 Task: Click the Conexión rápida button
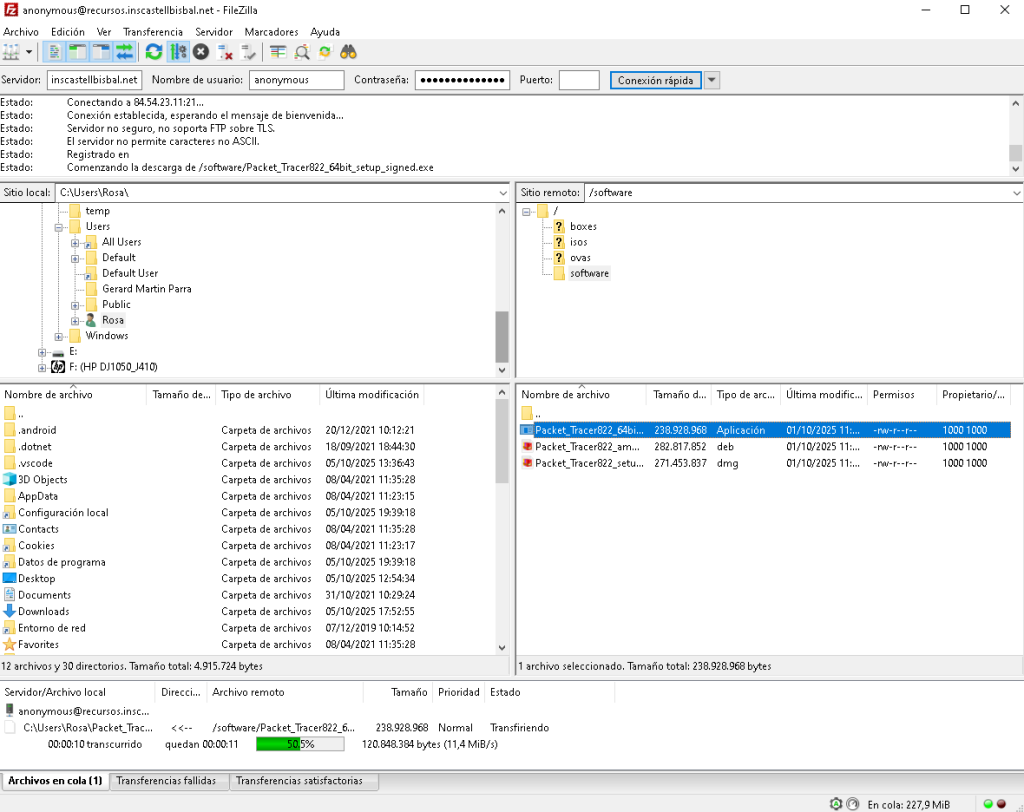click(x=655, y=80)
